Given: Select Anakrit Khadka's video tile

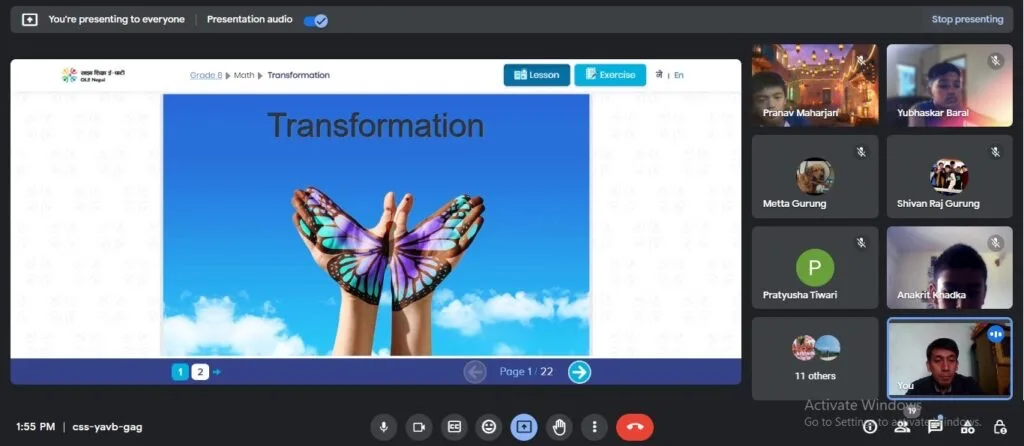Looking at the screenshot, I should (950, 268).
